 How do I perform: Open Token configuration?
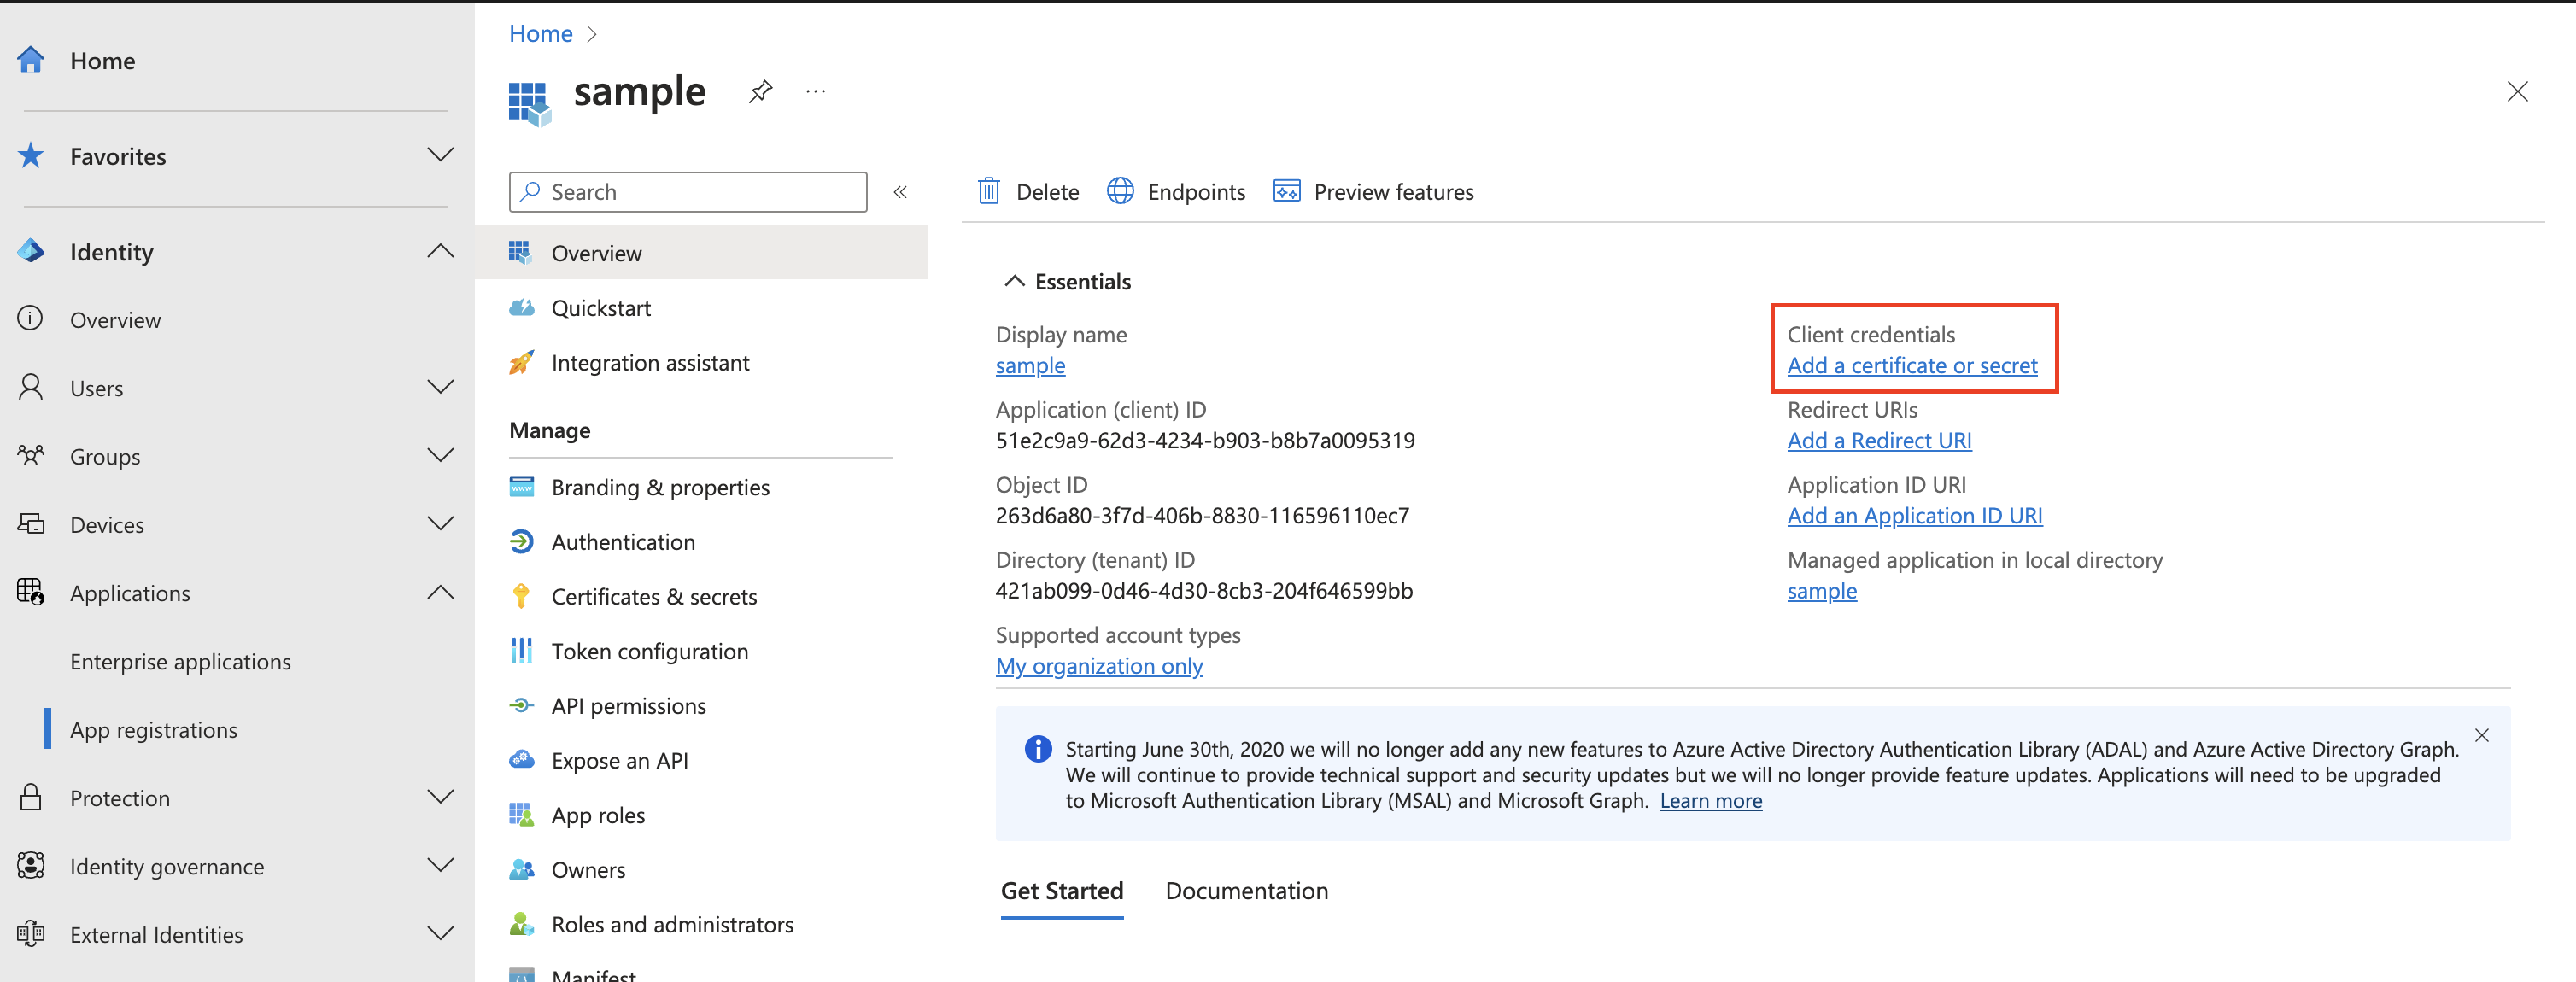649,651
